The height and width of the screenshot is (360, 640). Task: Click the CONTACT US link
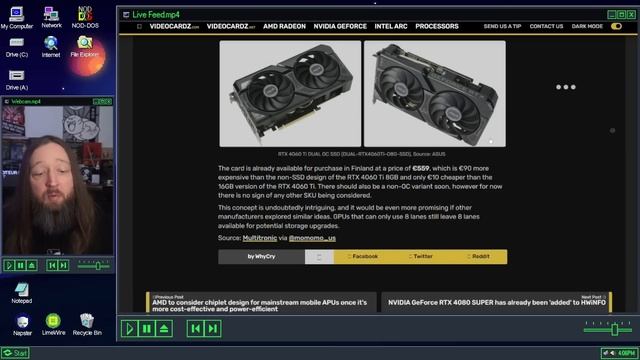pos(546,26)
